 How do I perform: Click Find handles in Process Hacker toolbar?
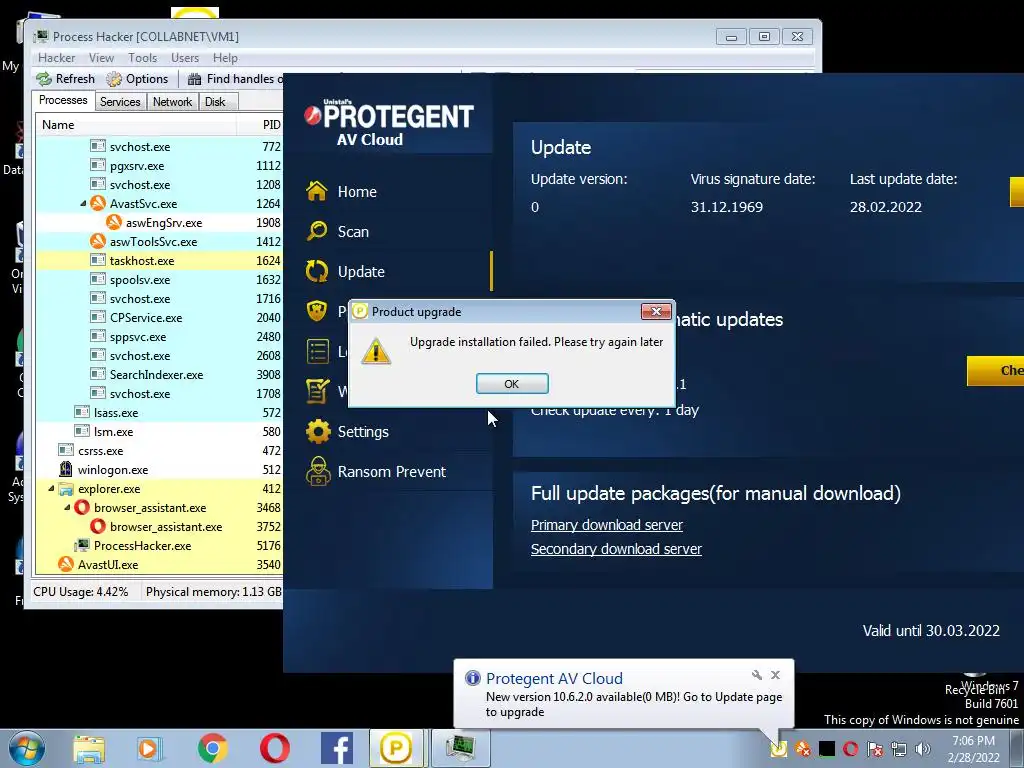pyautogui.click(x=235, y=79)
